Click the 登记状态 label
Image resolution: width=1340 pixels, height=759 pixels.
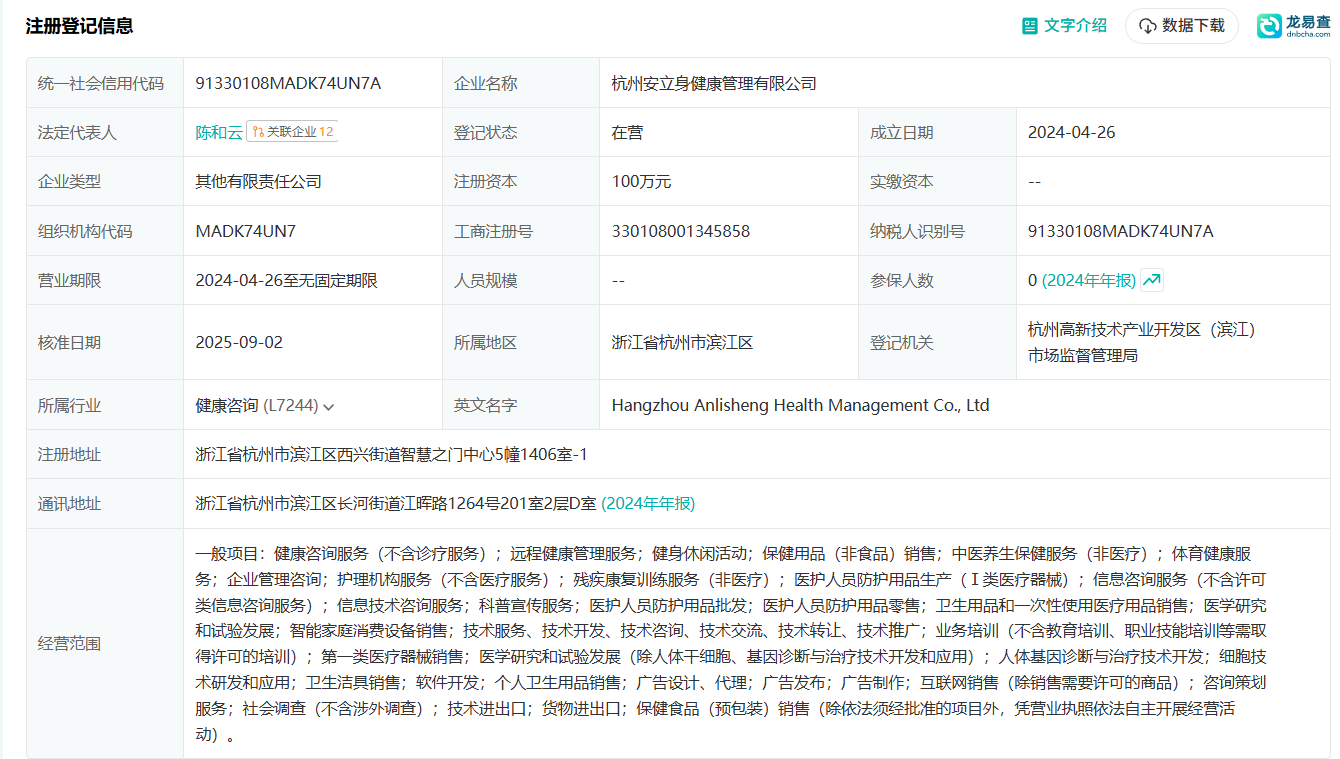coord(486,132)
